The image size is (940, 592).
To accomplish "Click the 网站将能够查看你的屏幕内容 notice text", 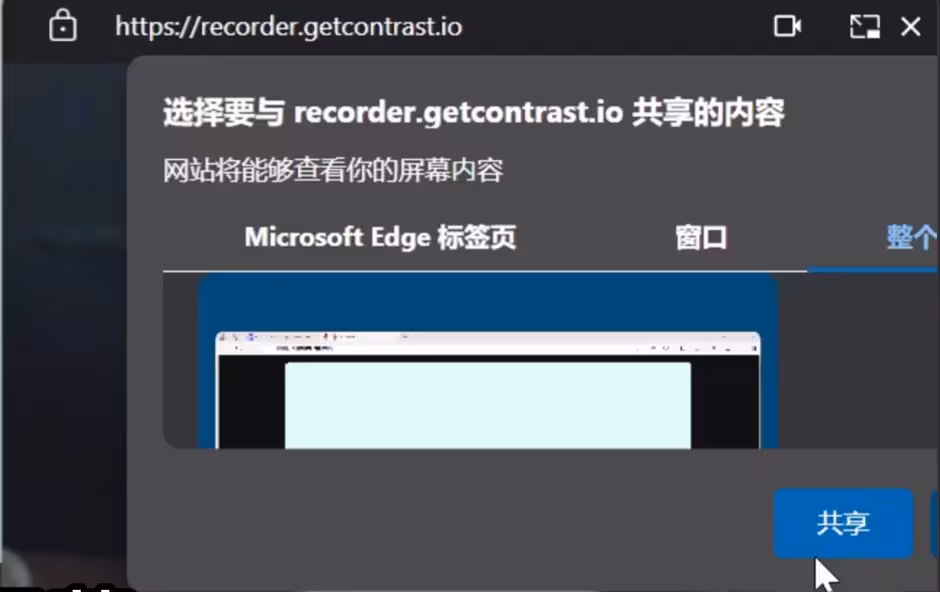I will (333, 170).
